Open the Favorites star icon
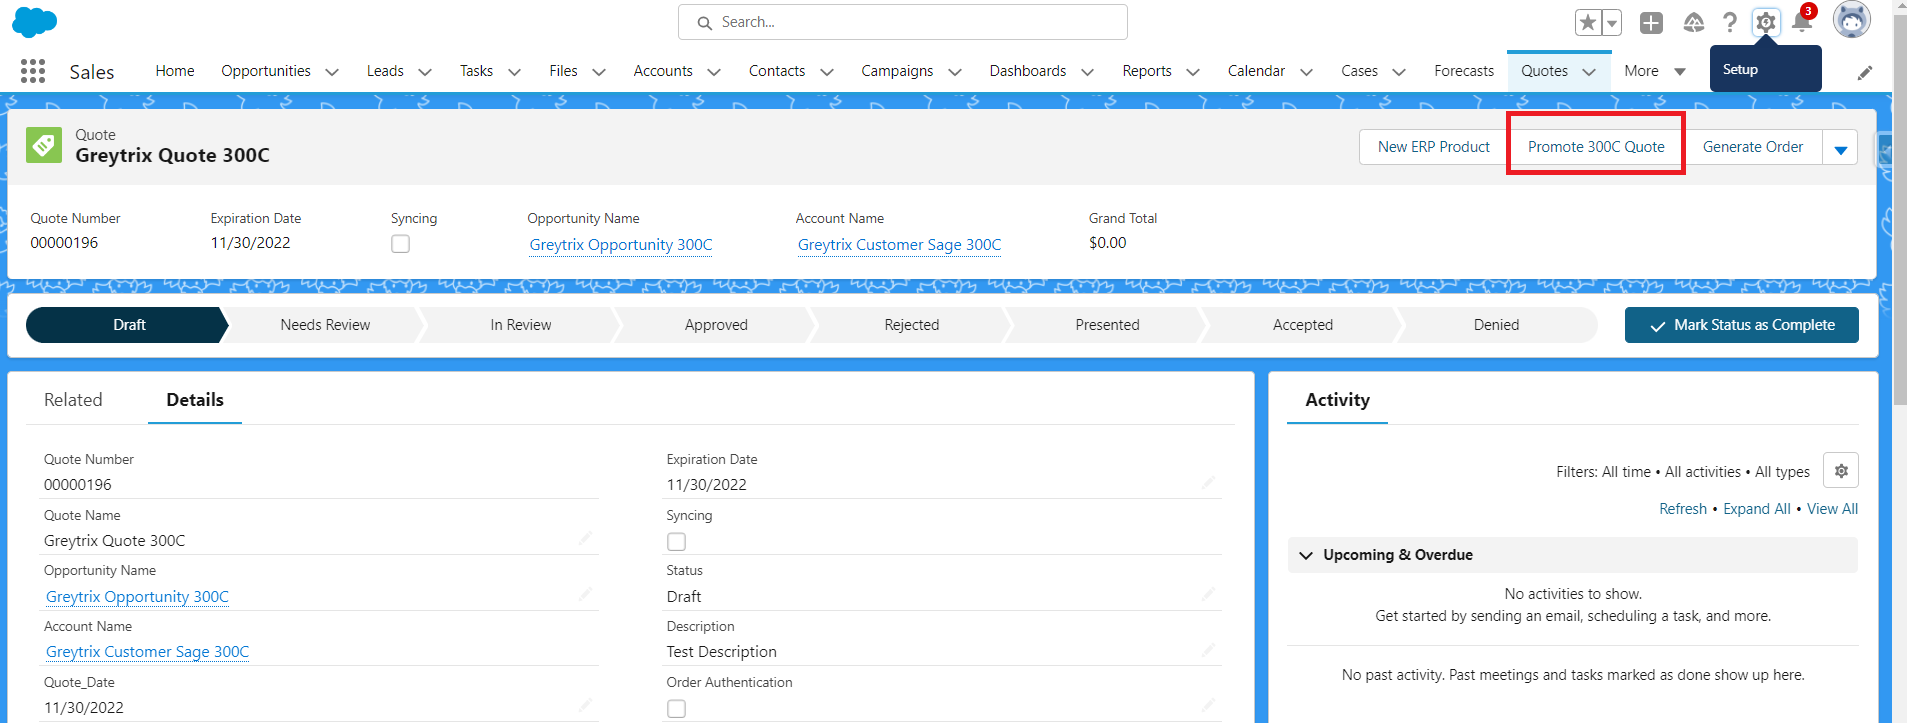1907x723 pixels. coord(1588,22)
